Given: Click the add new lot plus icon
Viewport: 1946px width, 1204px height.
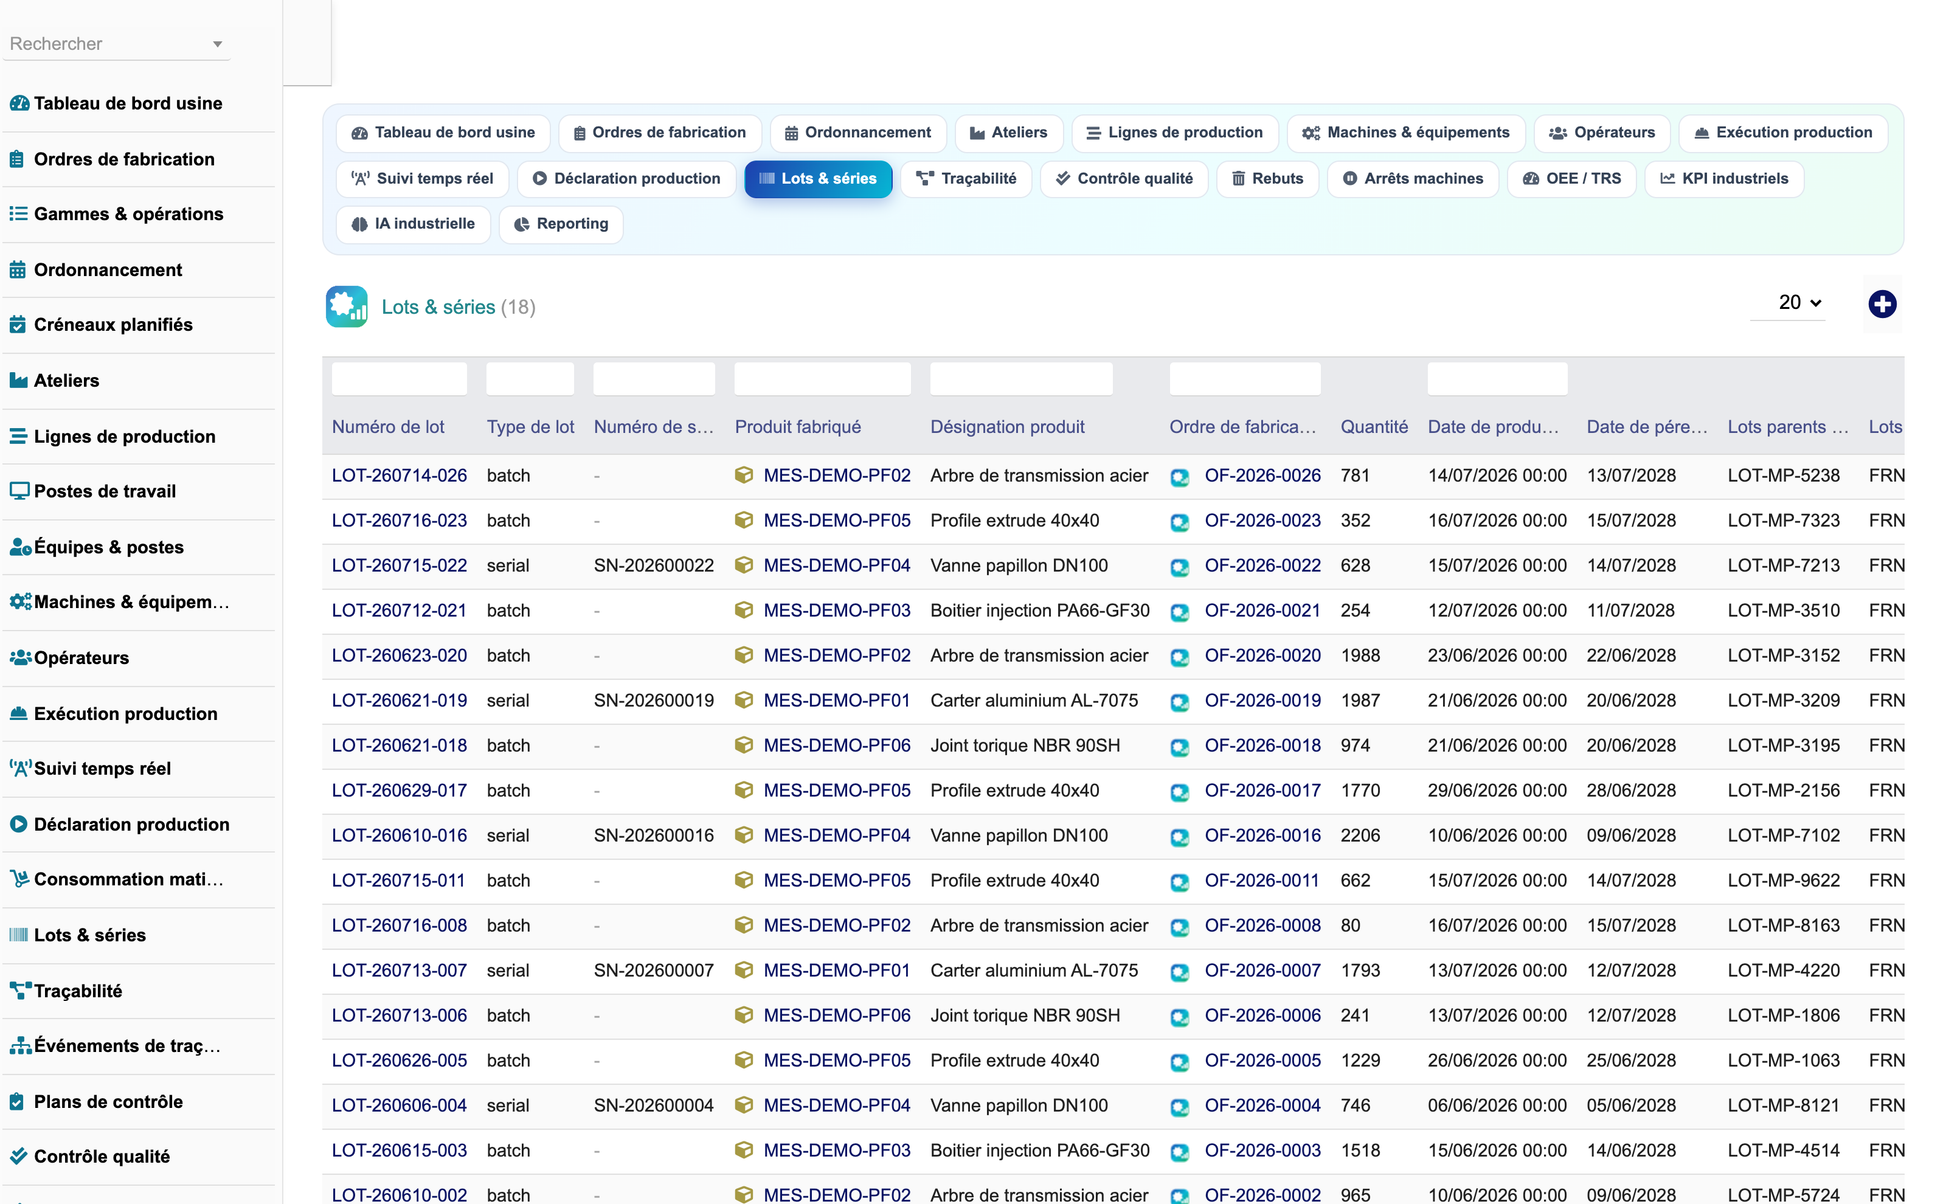Looking at the screenshot, I should [1882, 304].
